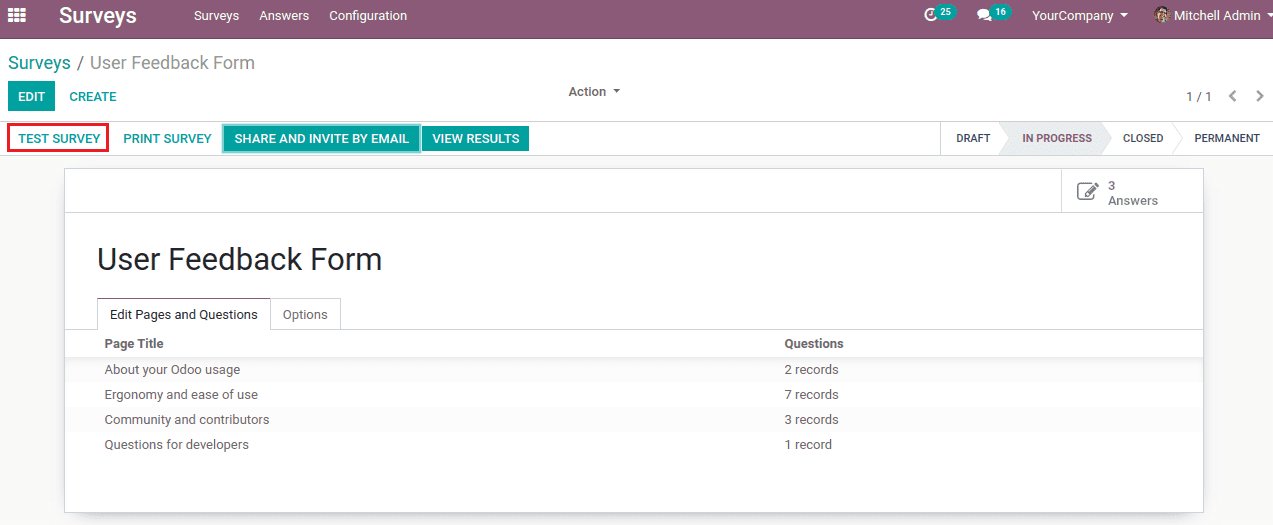
Task: Click the Surveys app title
Action: click(98, 16)
